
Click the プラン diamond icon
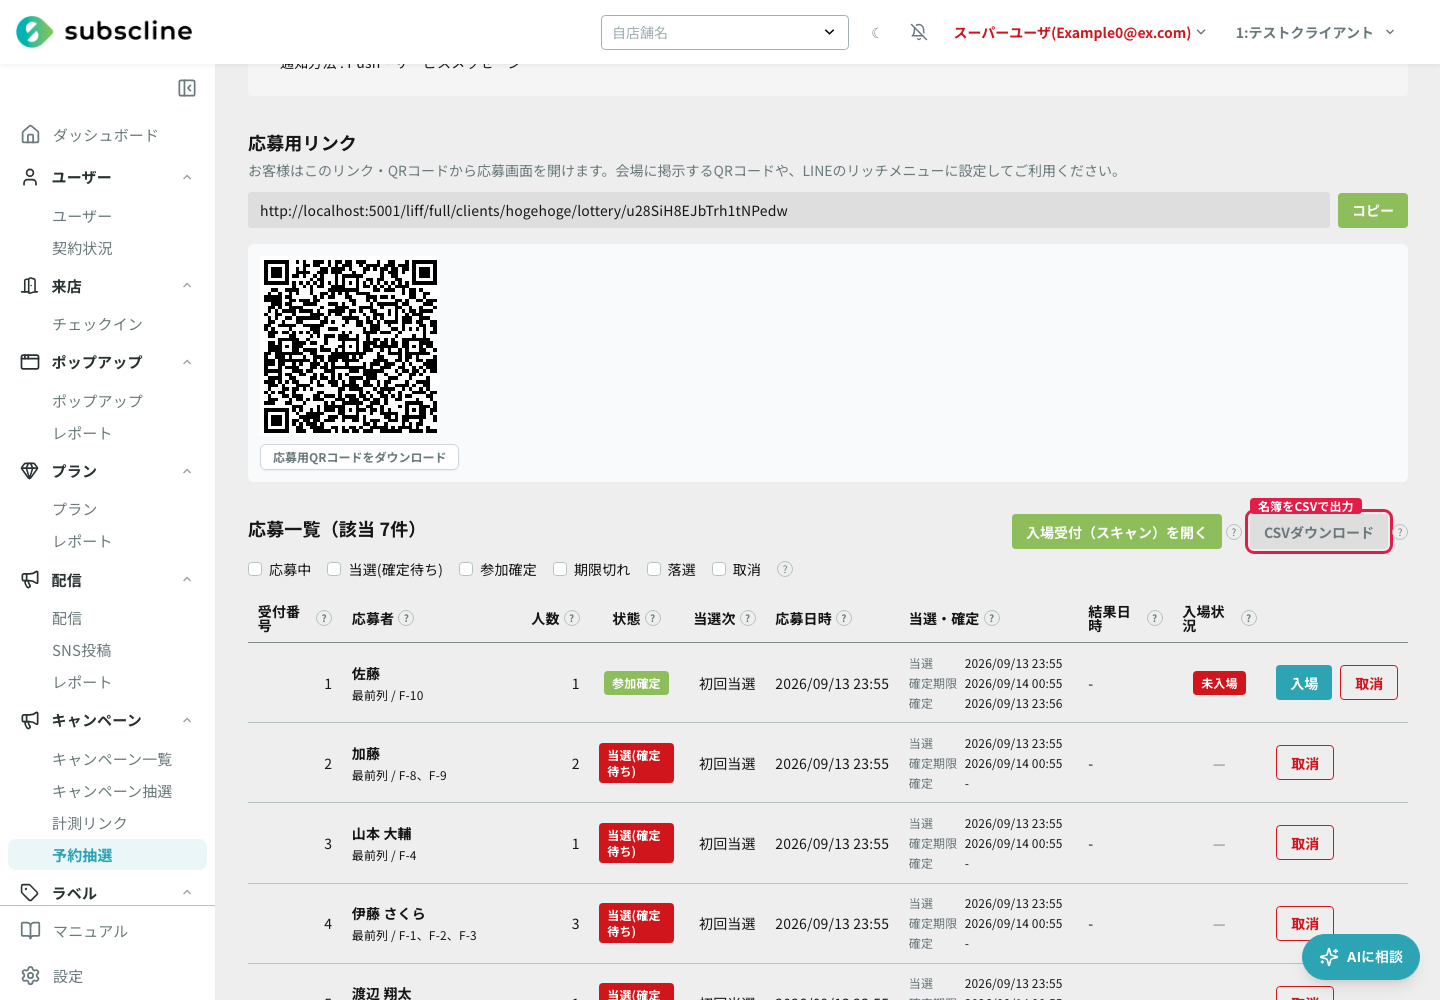[31, 471]
